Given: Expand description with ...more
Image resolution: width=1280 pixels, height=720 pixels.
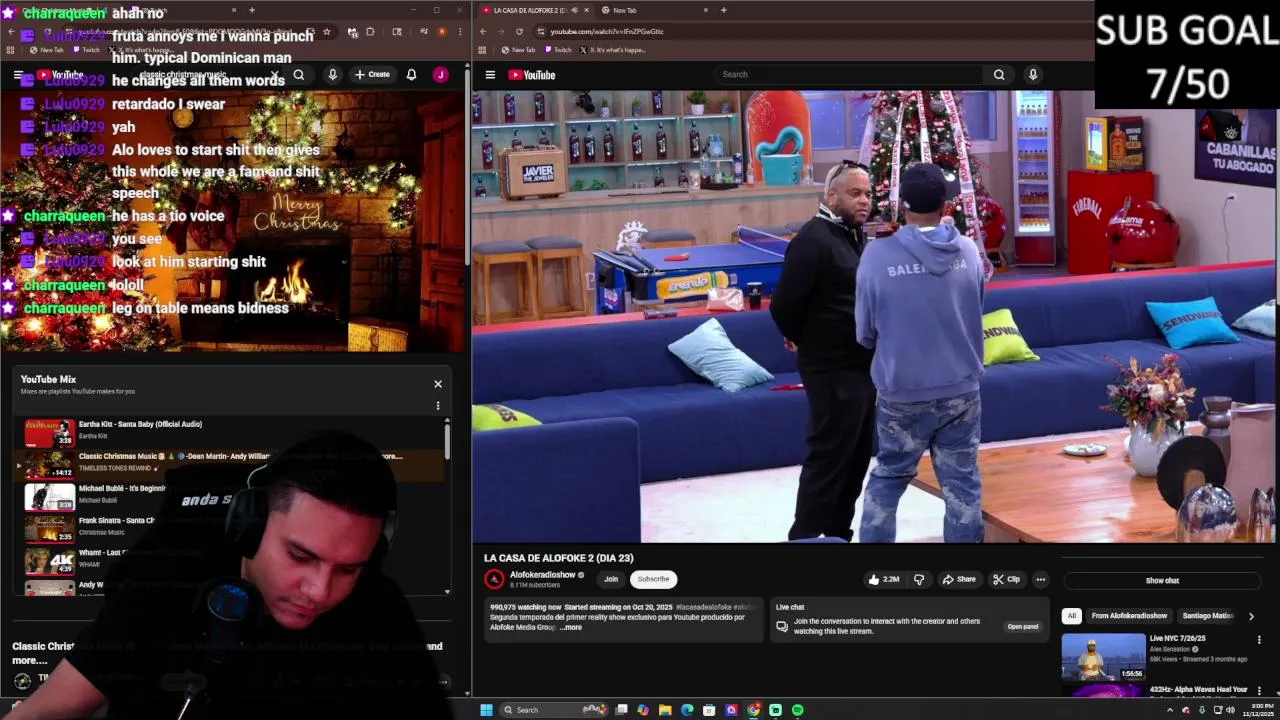Looking at the screenshot, I should [570, 627].
